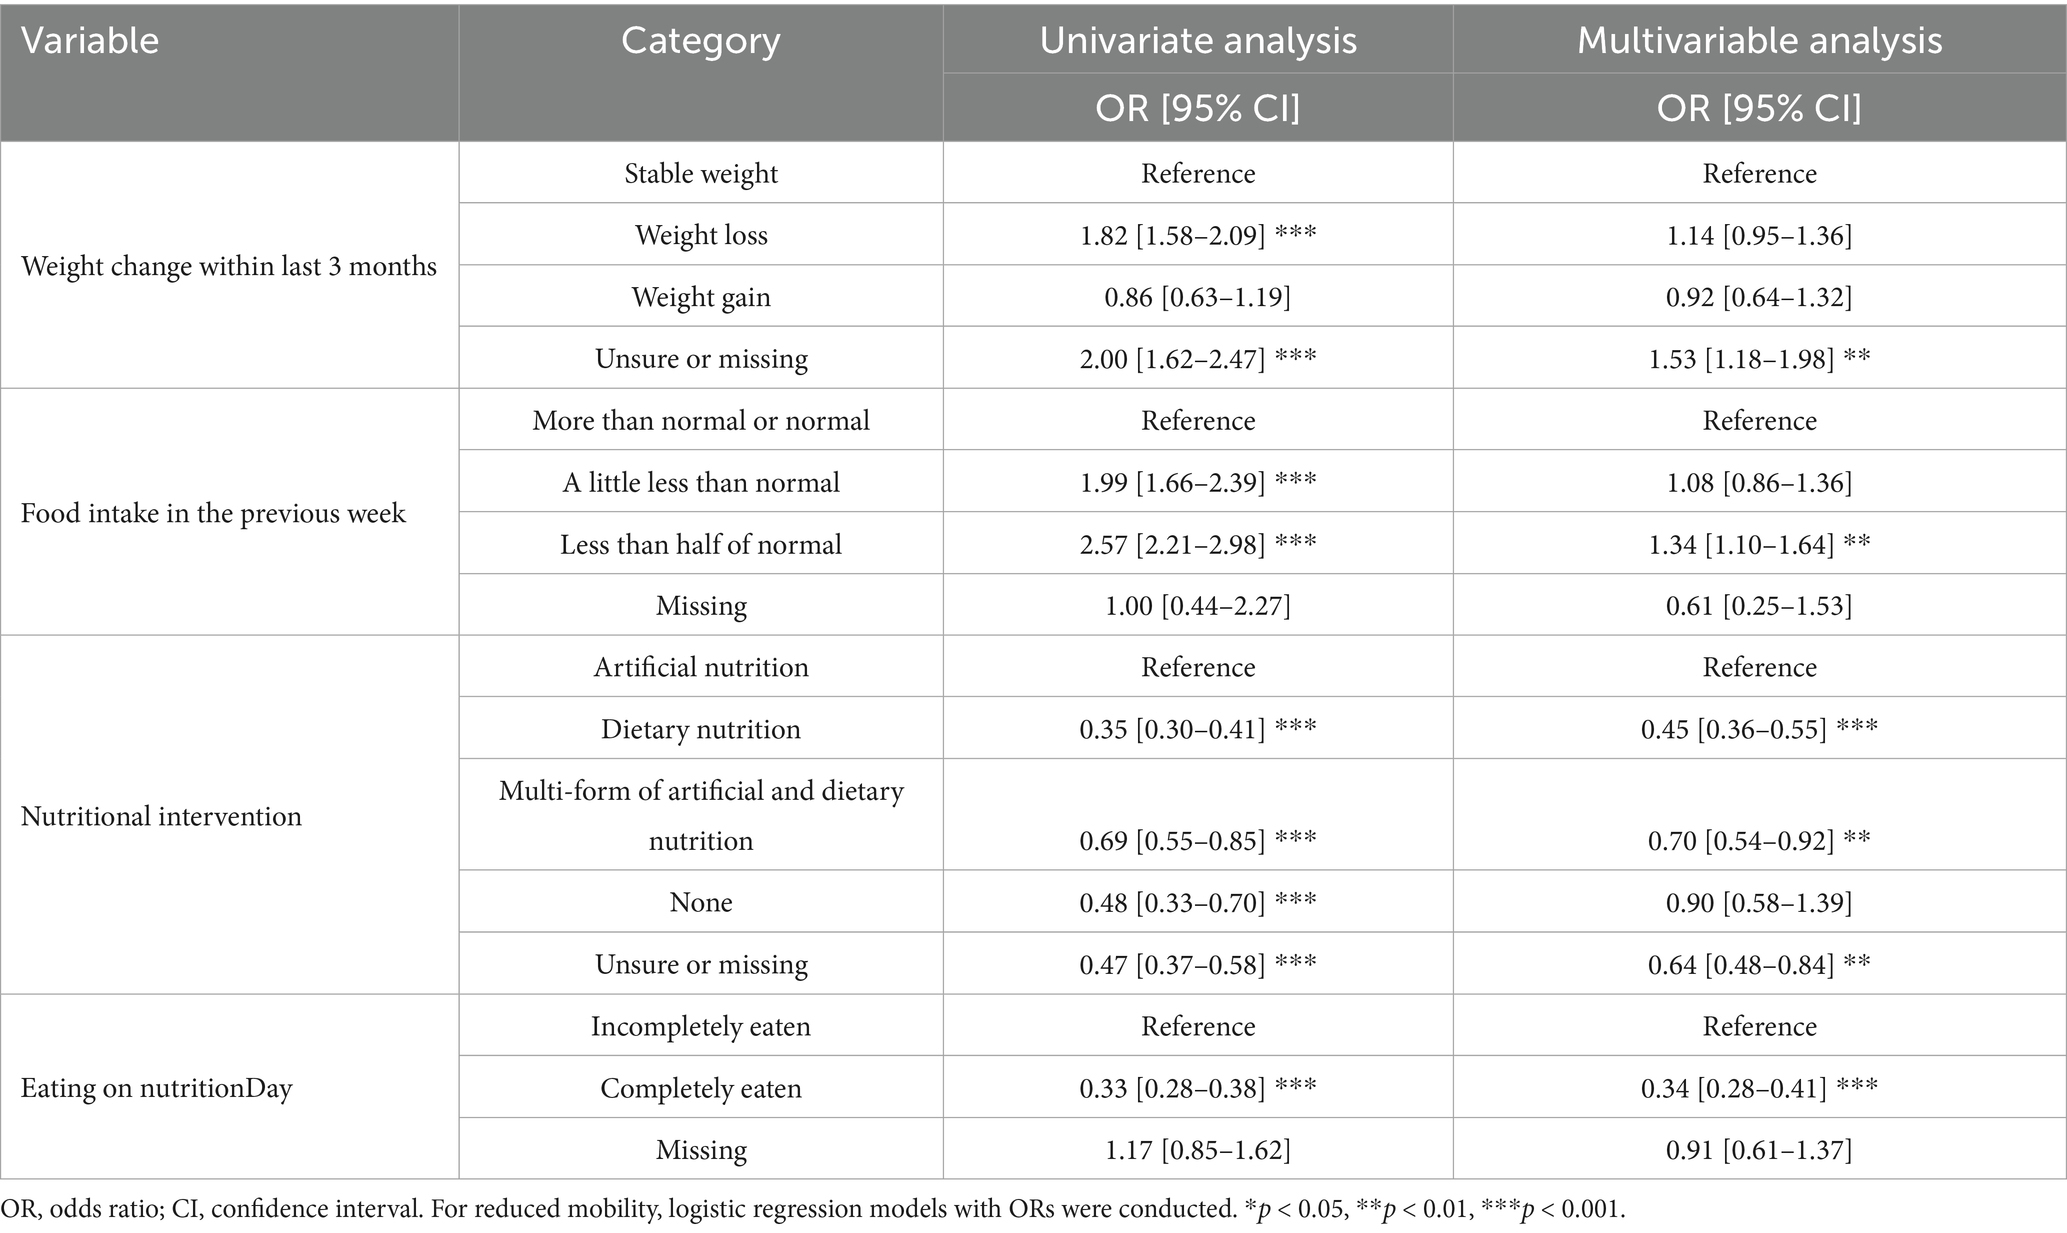
Task: Click the Multivariable analysis header
Action: (x=1759, y=41)
